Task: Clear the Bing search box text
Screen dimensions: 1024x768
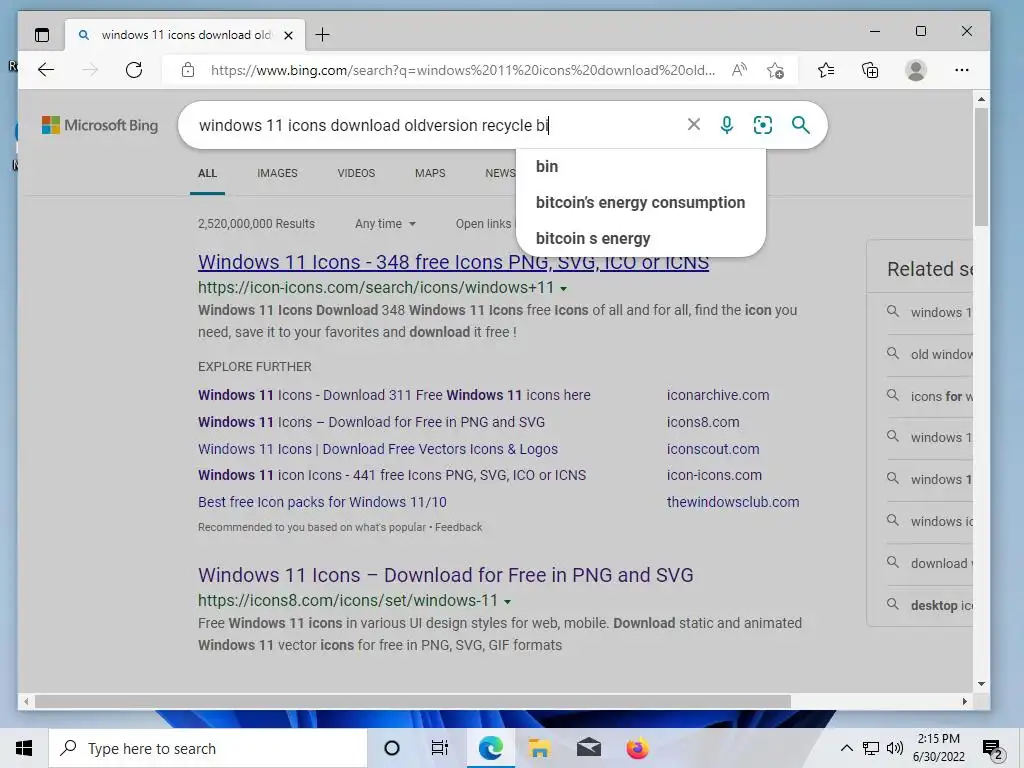Action: [694, 124]
